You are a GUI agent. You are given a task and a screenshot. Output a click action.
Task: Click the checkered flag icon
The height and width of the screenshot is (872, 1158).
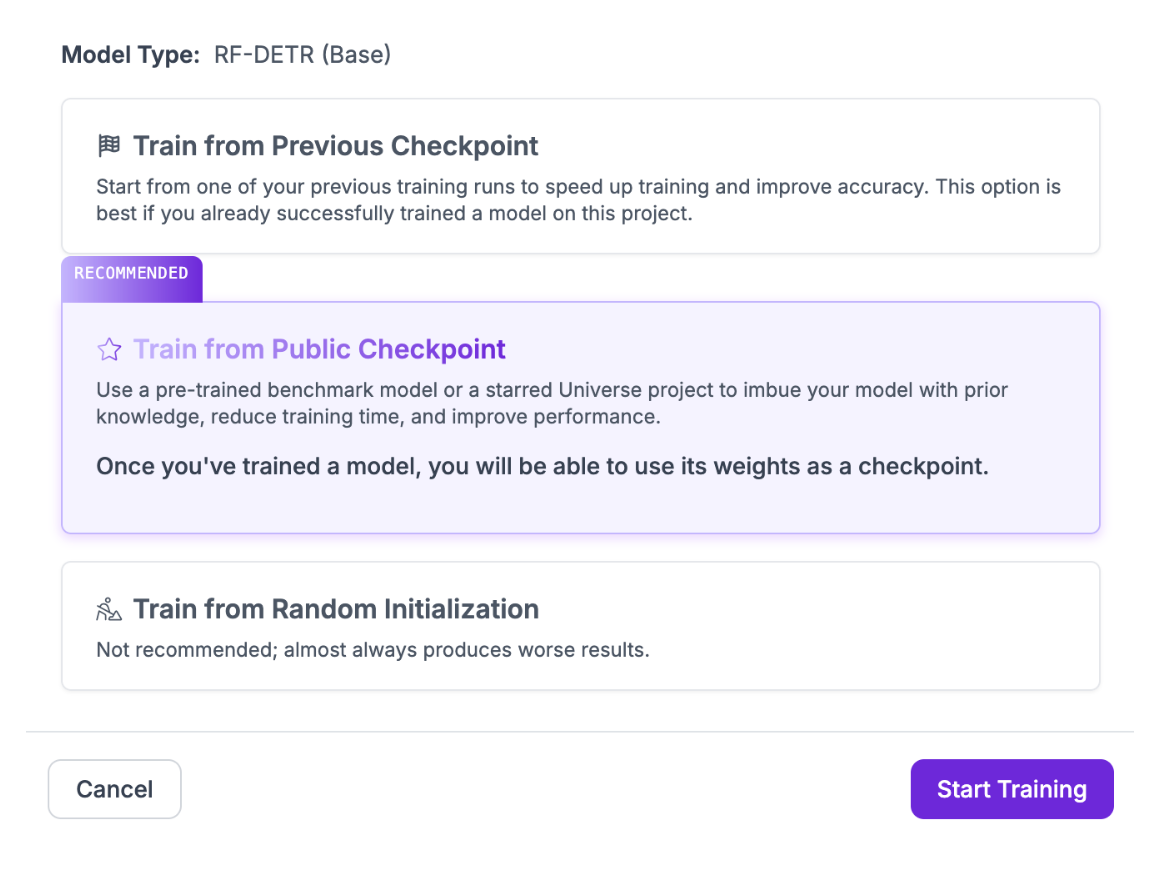tap(108, 146)
